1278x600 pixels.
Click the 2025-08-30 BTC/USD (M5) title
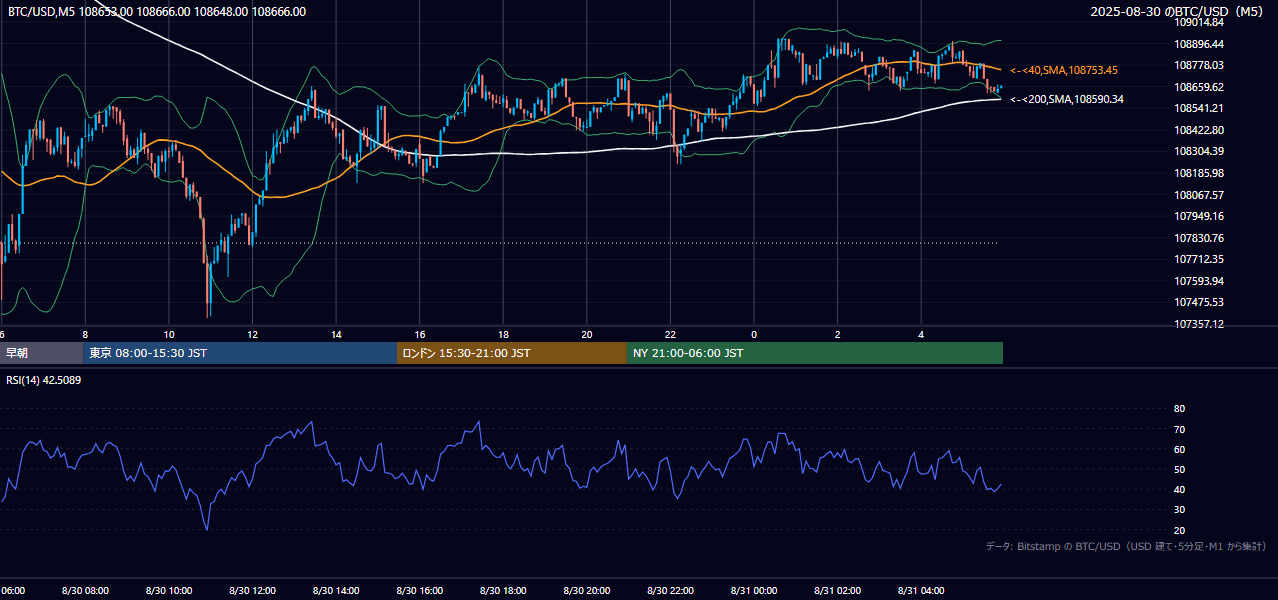point(1177,11)
